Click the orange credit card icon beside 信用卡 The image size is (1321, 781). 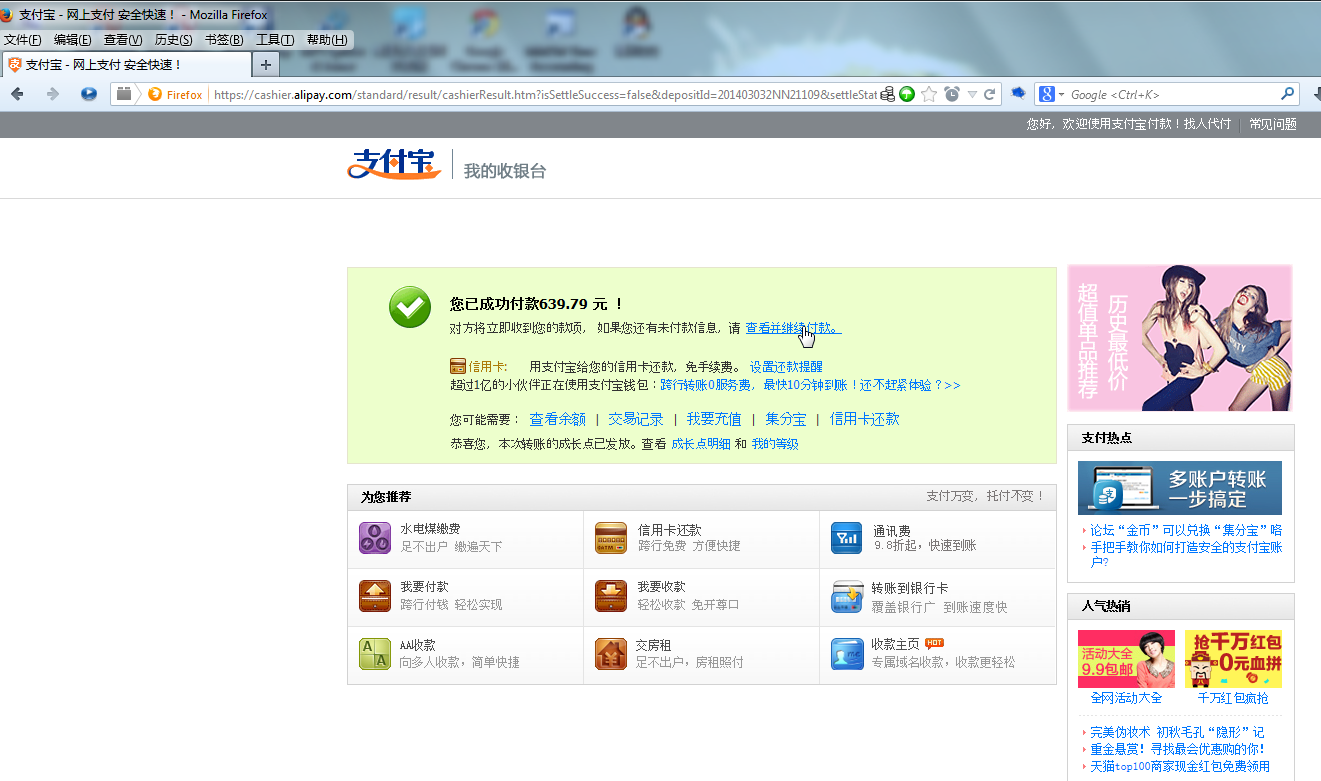[x=458, y=367]
